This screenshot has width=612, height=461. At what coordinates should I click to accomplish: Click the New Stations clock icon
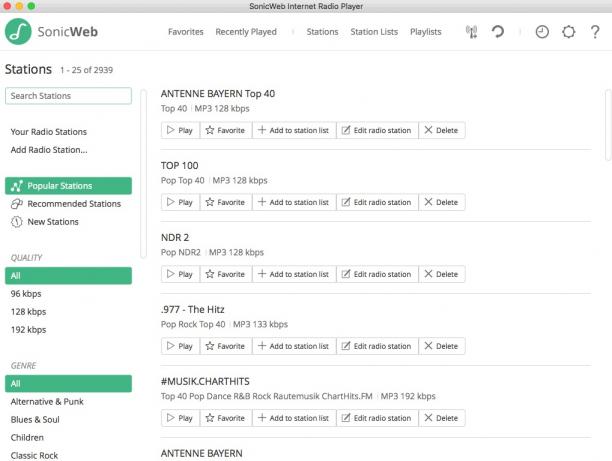[16, 222]
